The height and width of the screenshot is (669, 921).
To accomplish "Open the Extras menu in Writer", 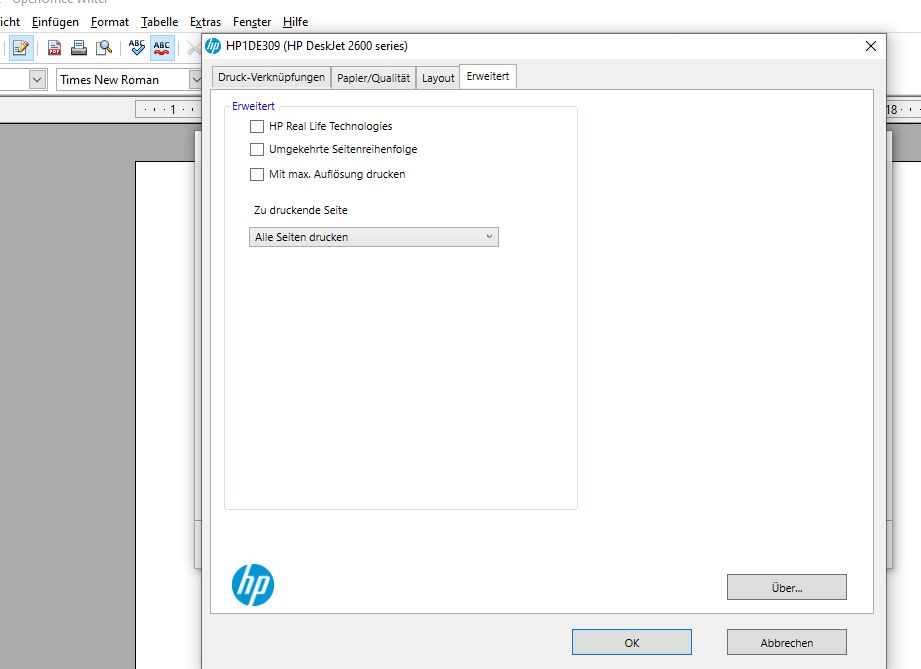I will click(x=205, y=22).
